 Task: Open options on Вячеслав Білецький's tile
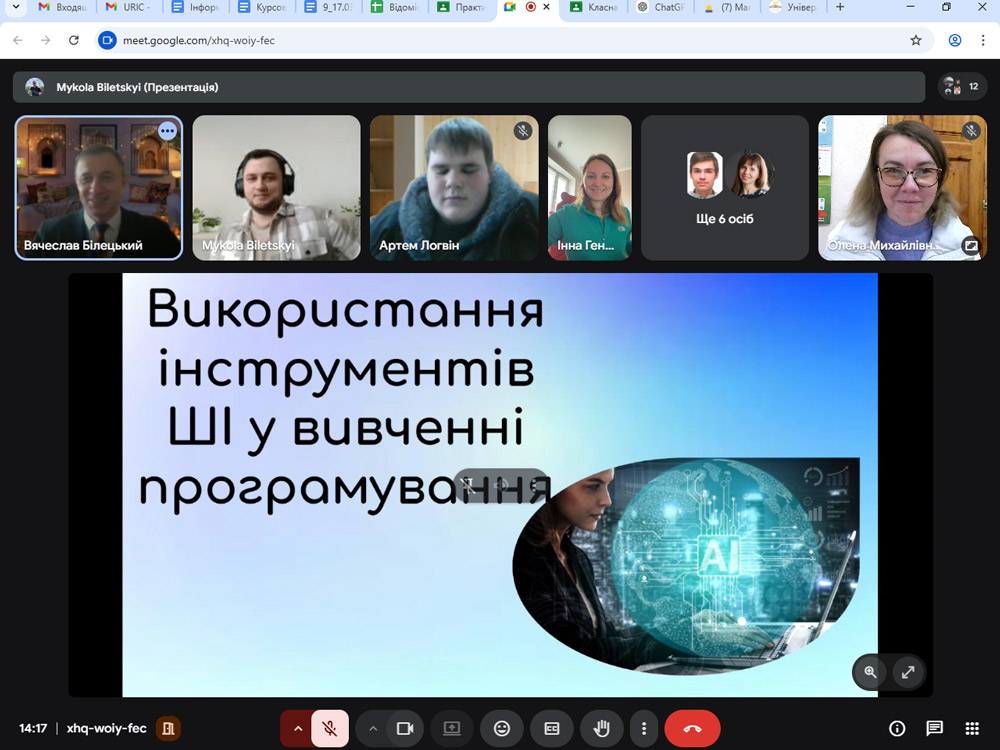click(x=167, y=131)
